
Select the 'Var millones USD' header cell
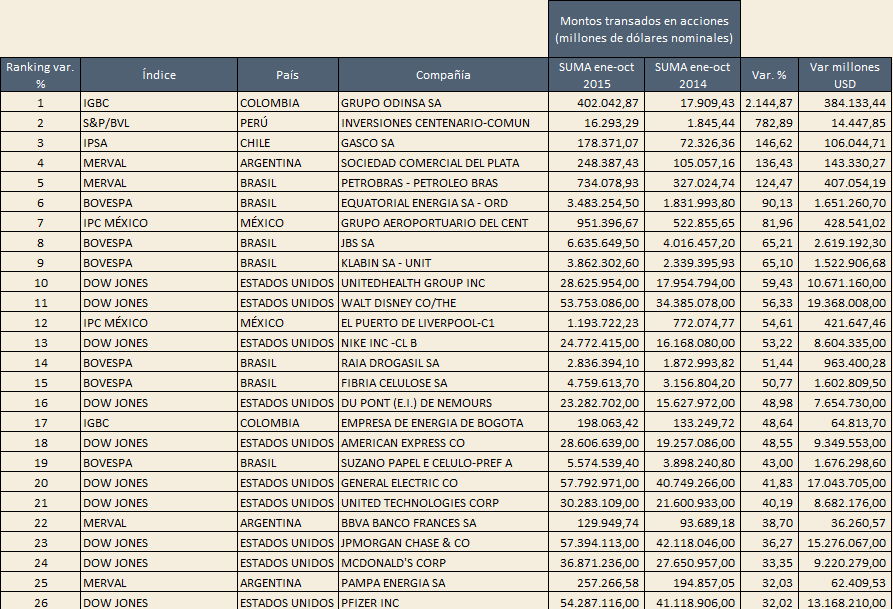pyautogui.click(x=845, y=75)
